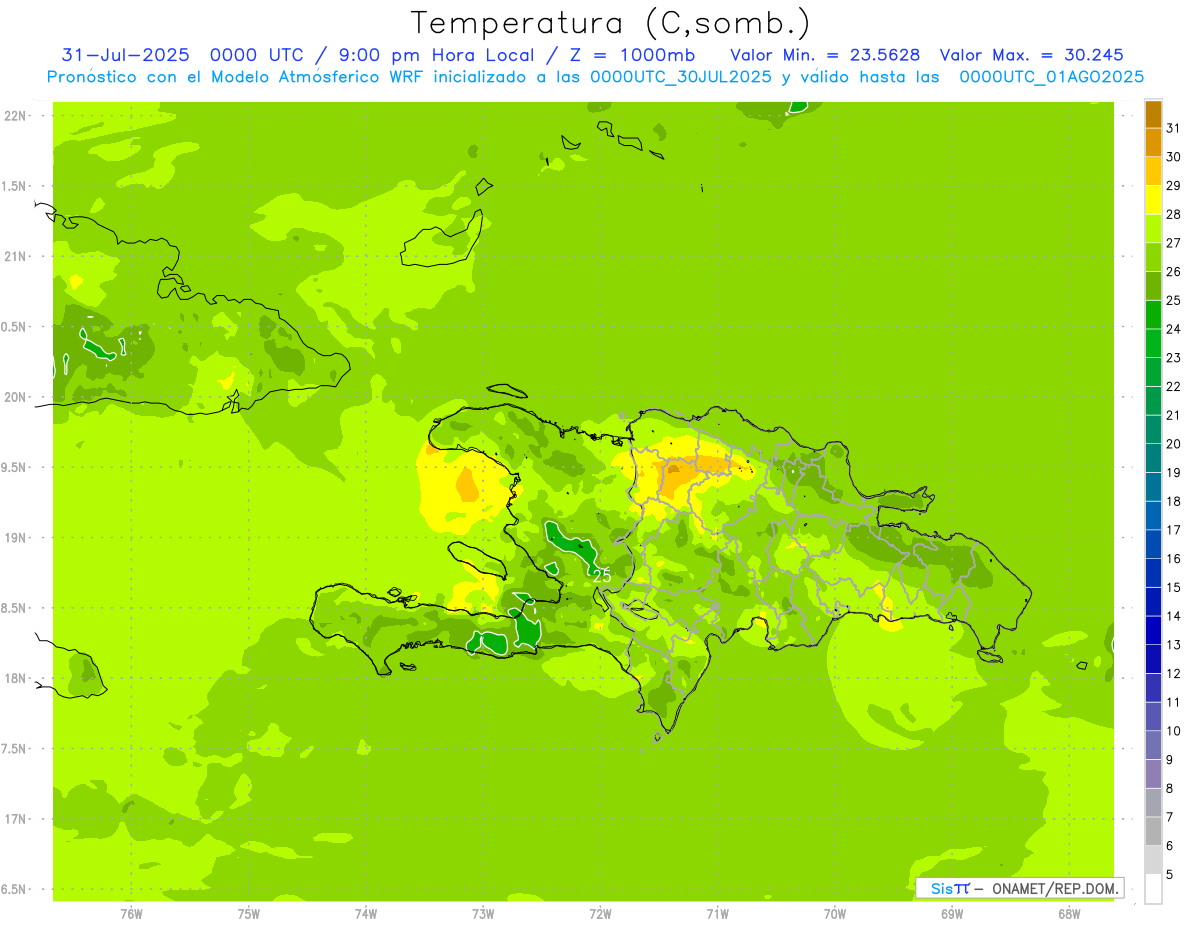Click the "25" contour label on the map
Viewport: 1200px width, 927px height.
click(x=602, y=576)
